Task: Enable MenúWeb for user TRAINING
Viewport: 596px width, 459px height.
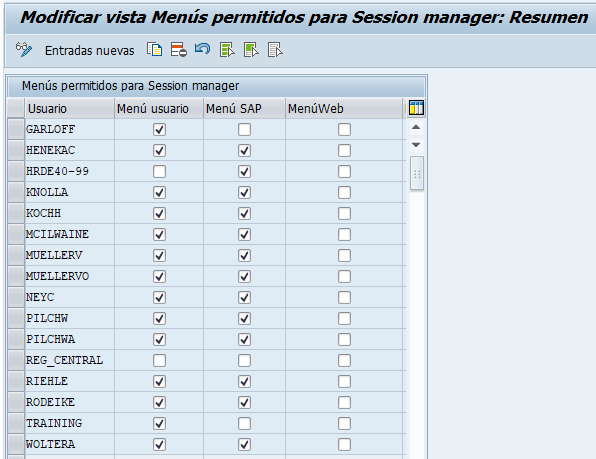Action: [344, 423]
